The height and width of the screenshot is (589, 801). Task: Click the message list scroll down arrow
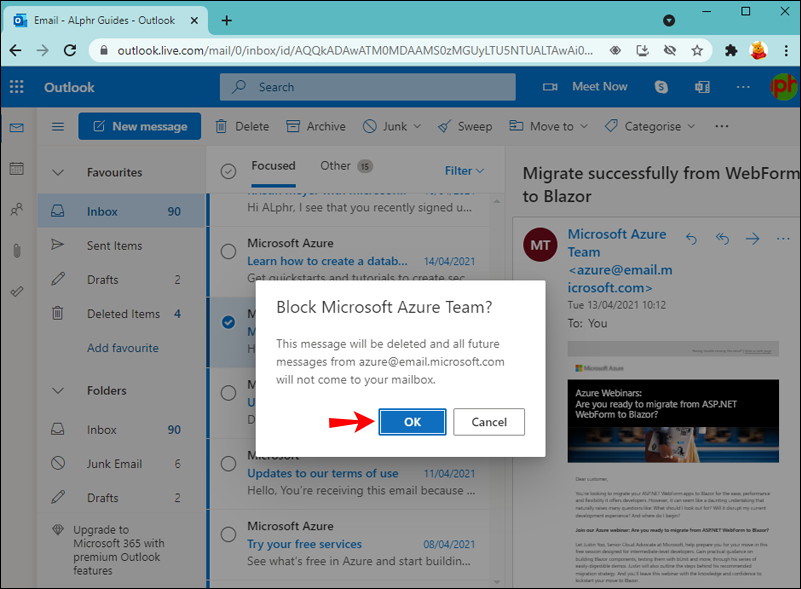497,581
